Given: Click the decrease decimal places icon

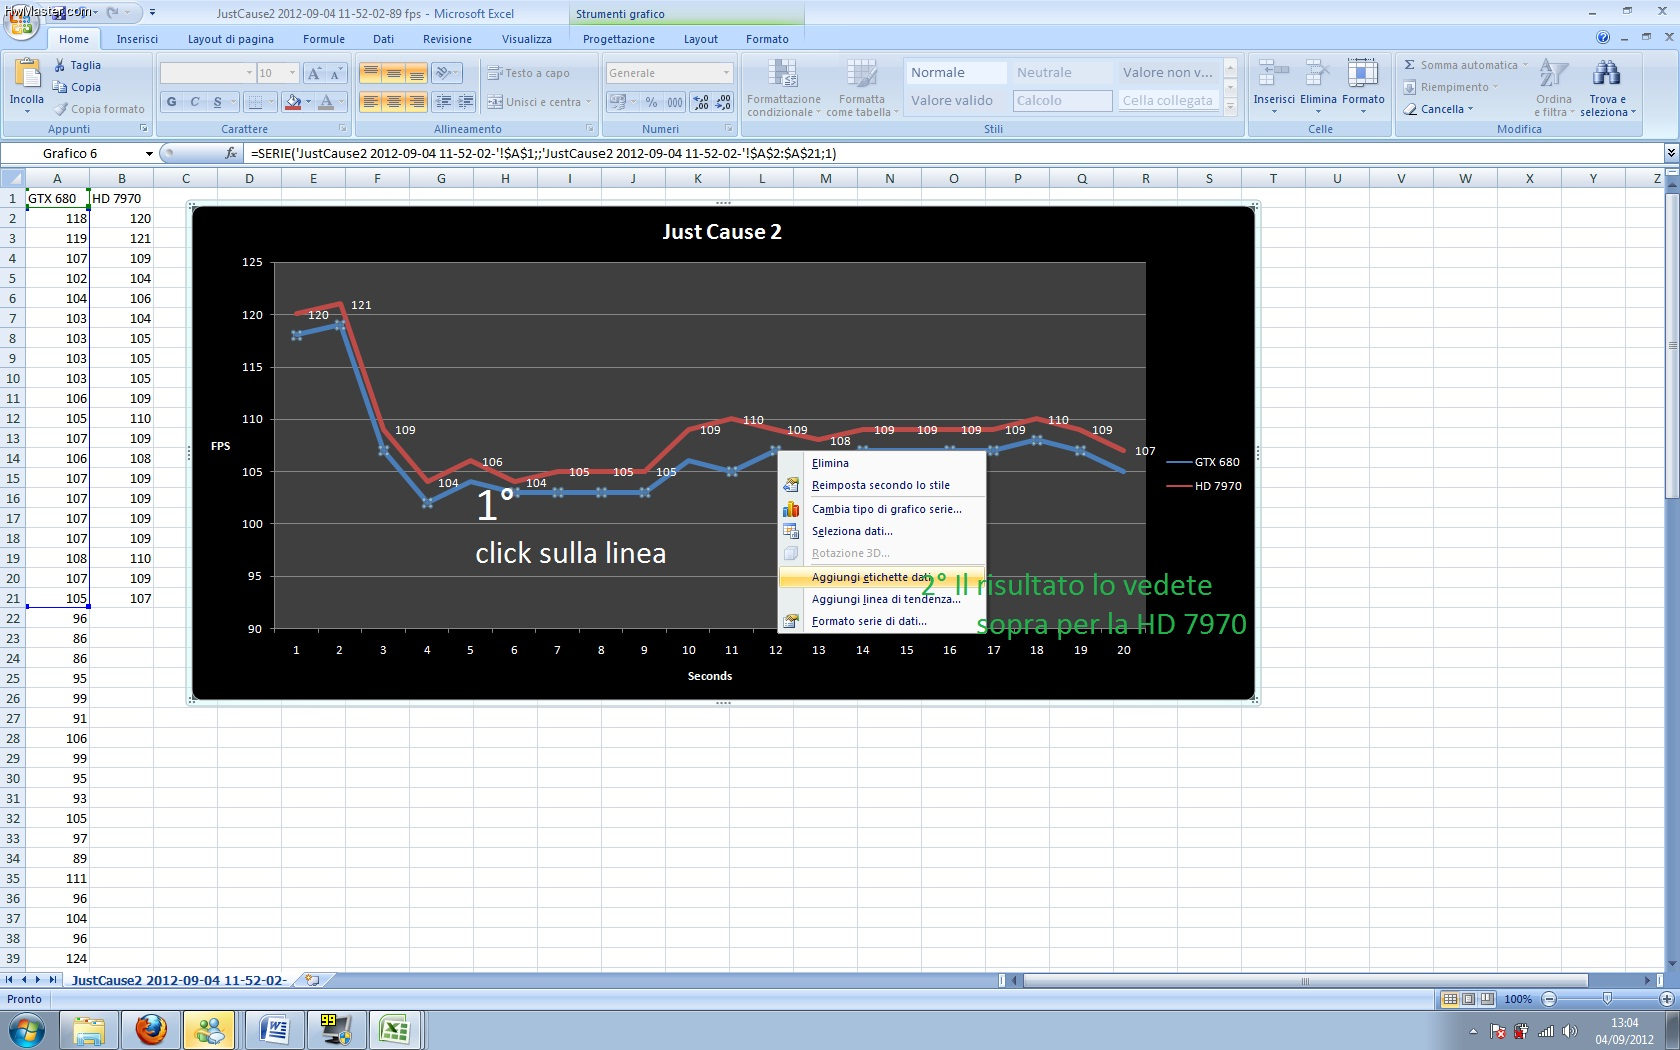Looking at the screenshot, I should pyautogui.click(x=723, y=102).
